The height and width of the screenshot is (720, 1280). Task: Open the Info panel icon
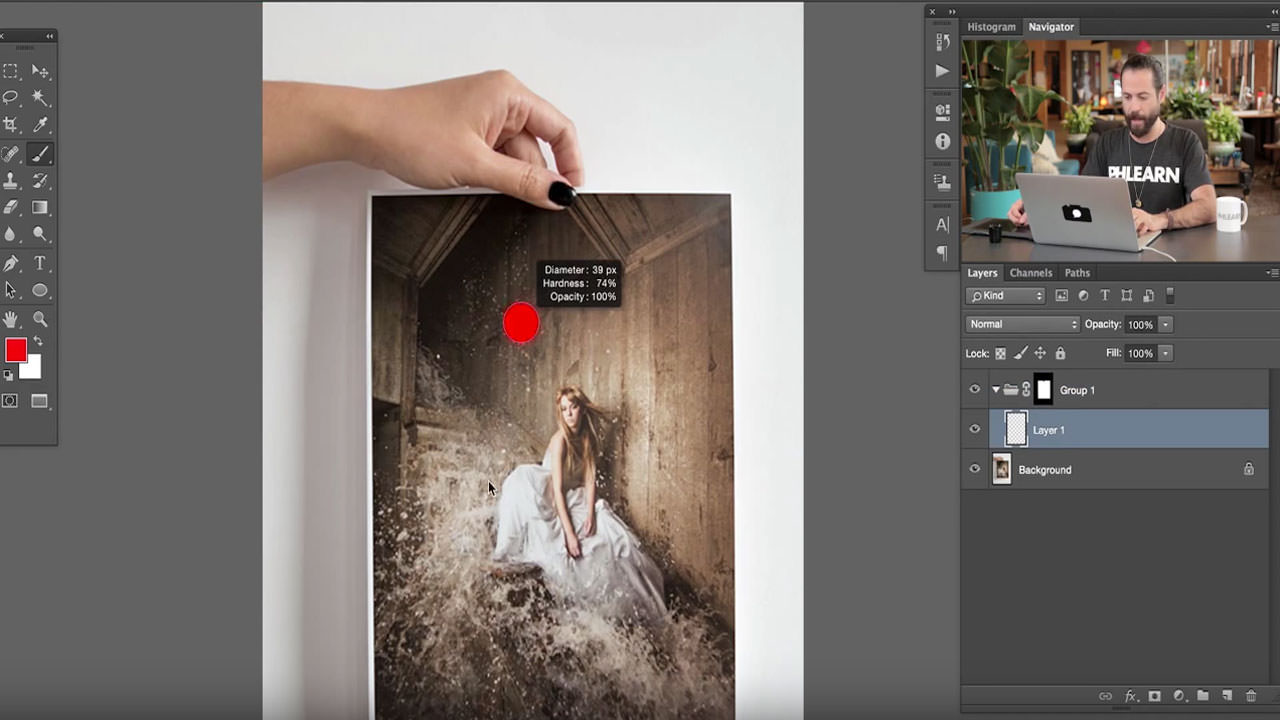(942, 141)
